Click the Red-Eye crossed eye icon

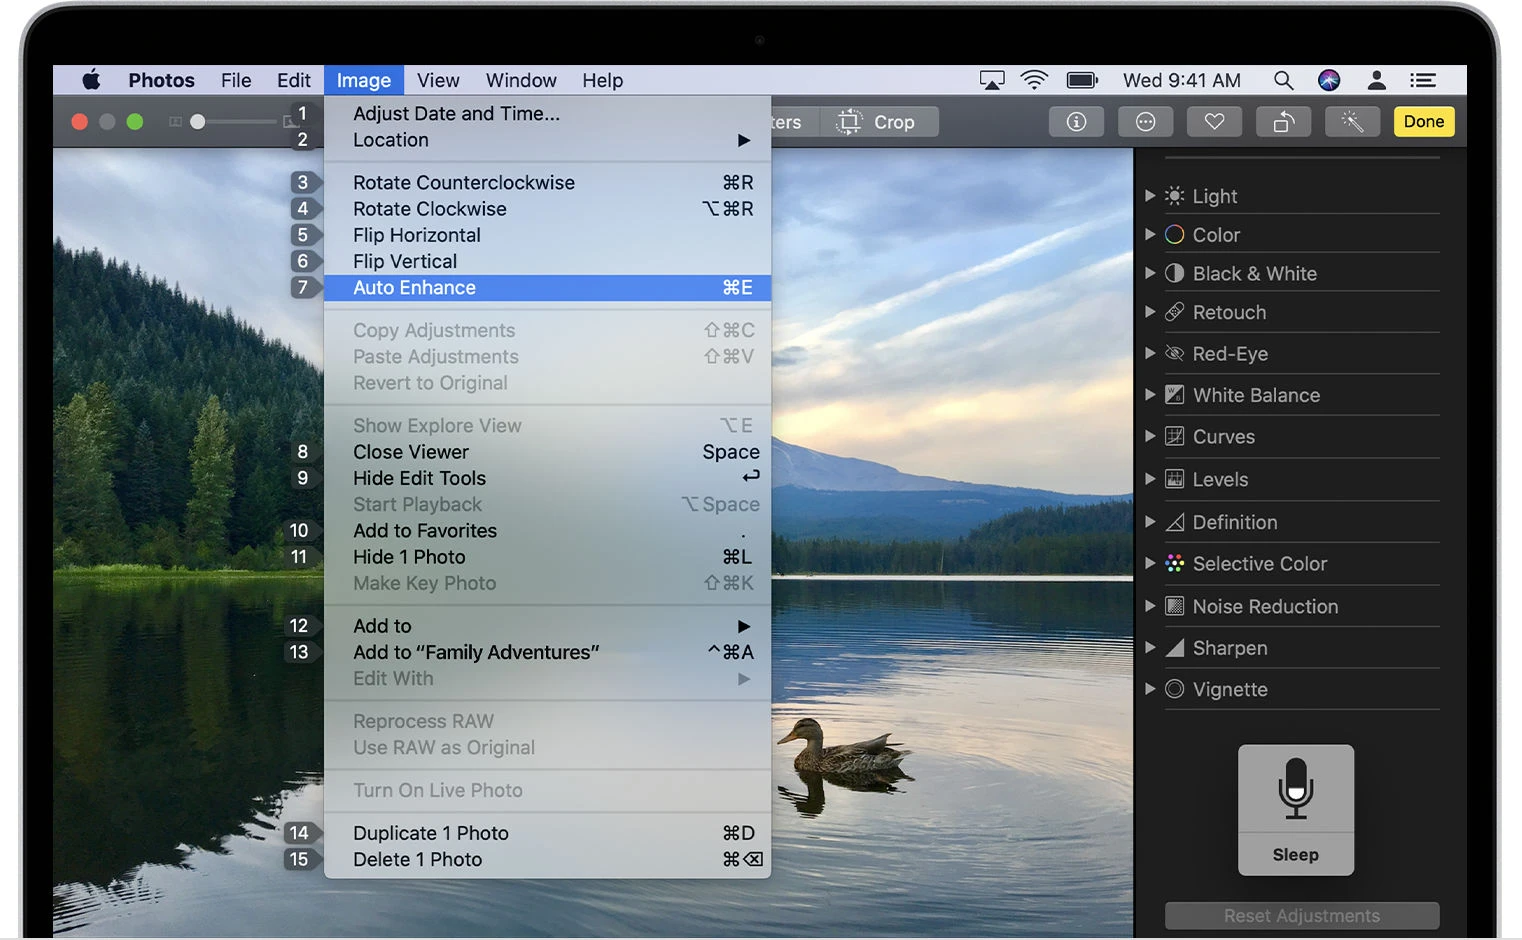[1175, 353]
